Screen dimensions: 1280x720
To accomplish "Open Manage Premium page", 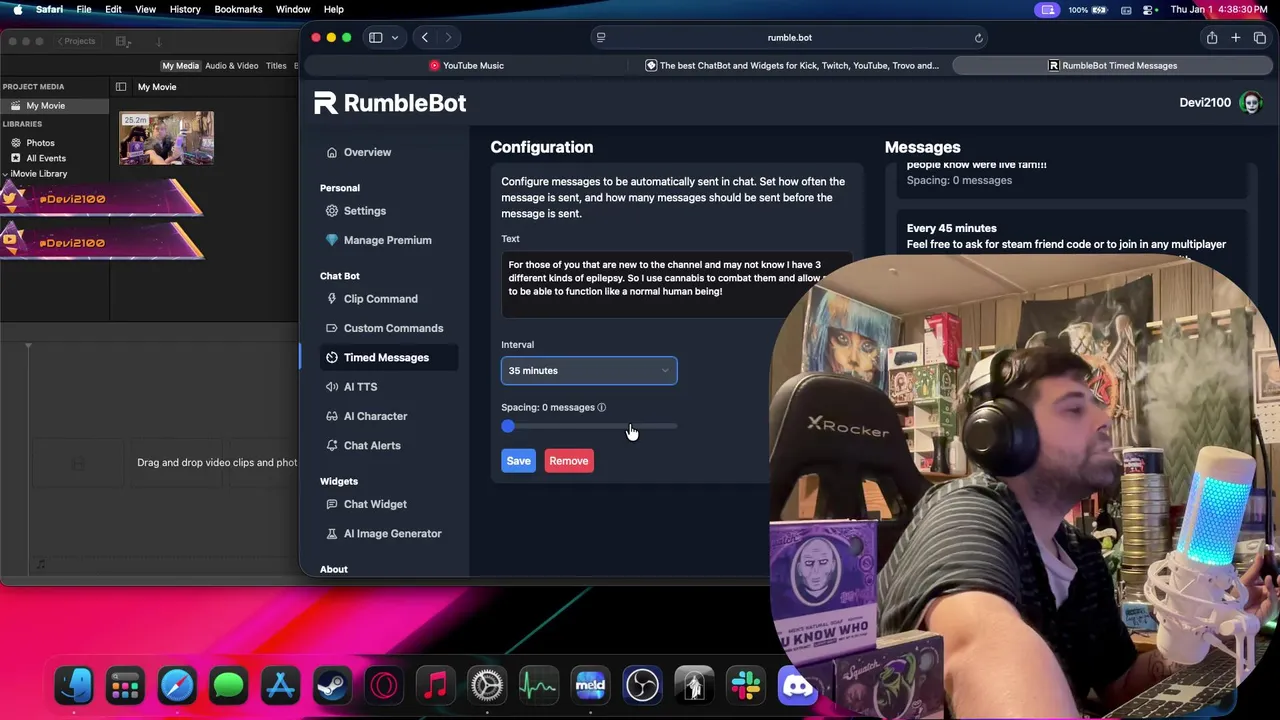I will click(387, 240).
